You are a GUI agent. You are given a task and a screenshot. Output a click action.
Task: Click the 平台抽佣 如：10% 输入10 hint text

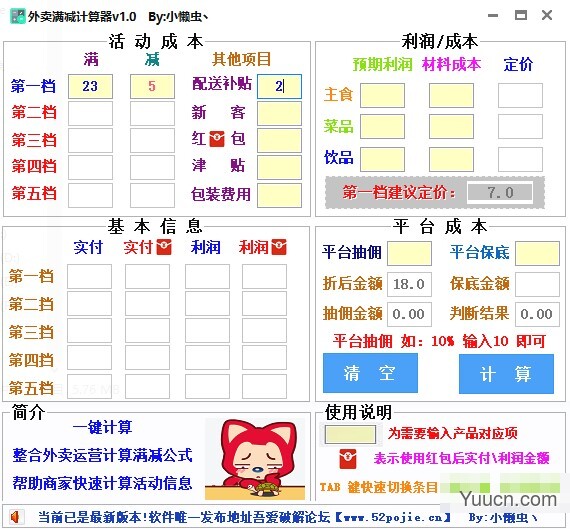click(439, 341)
